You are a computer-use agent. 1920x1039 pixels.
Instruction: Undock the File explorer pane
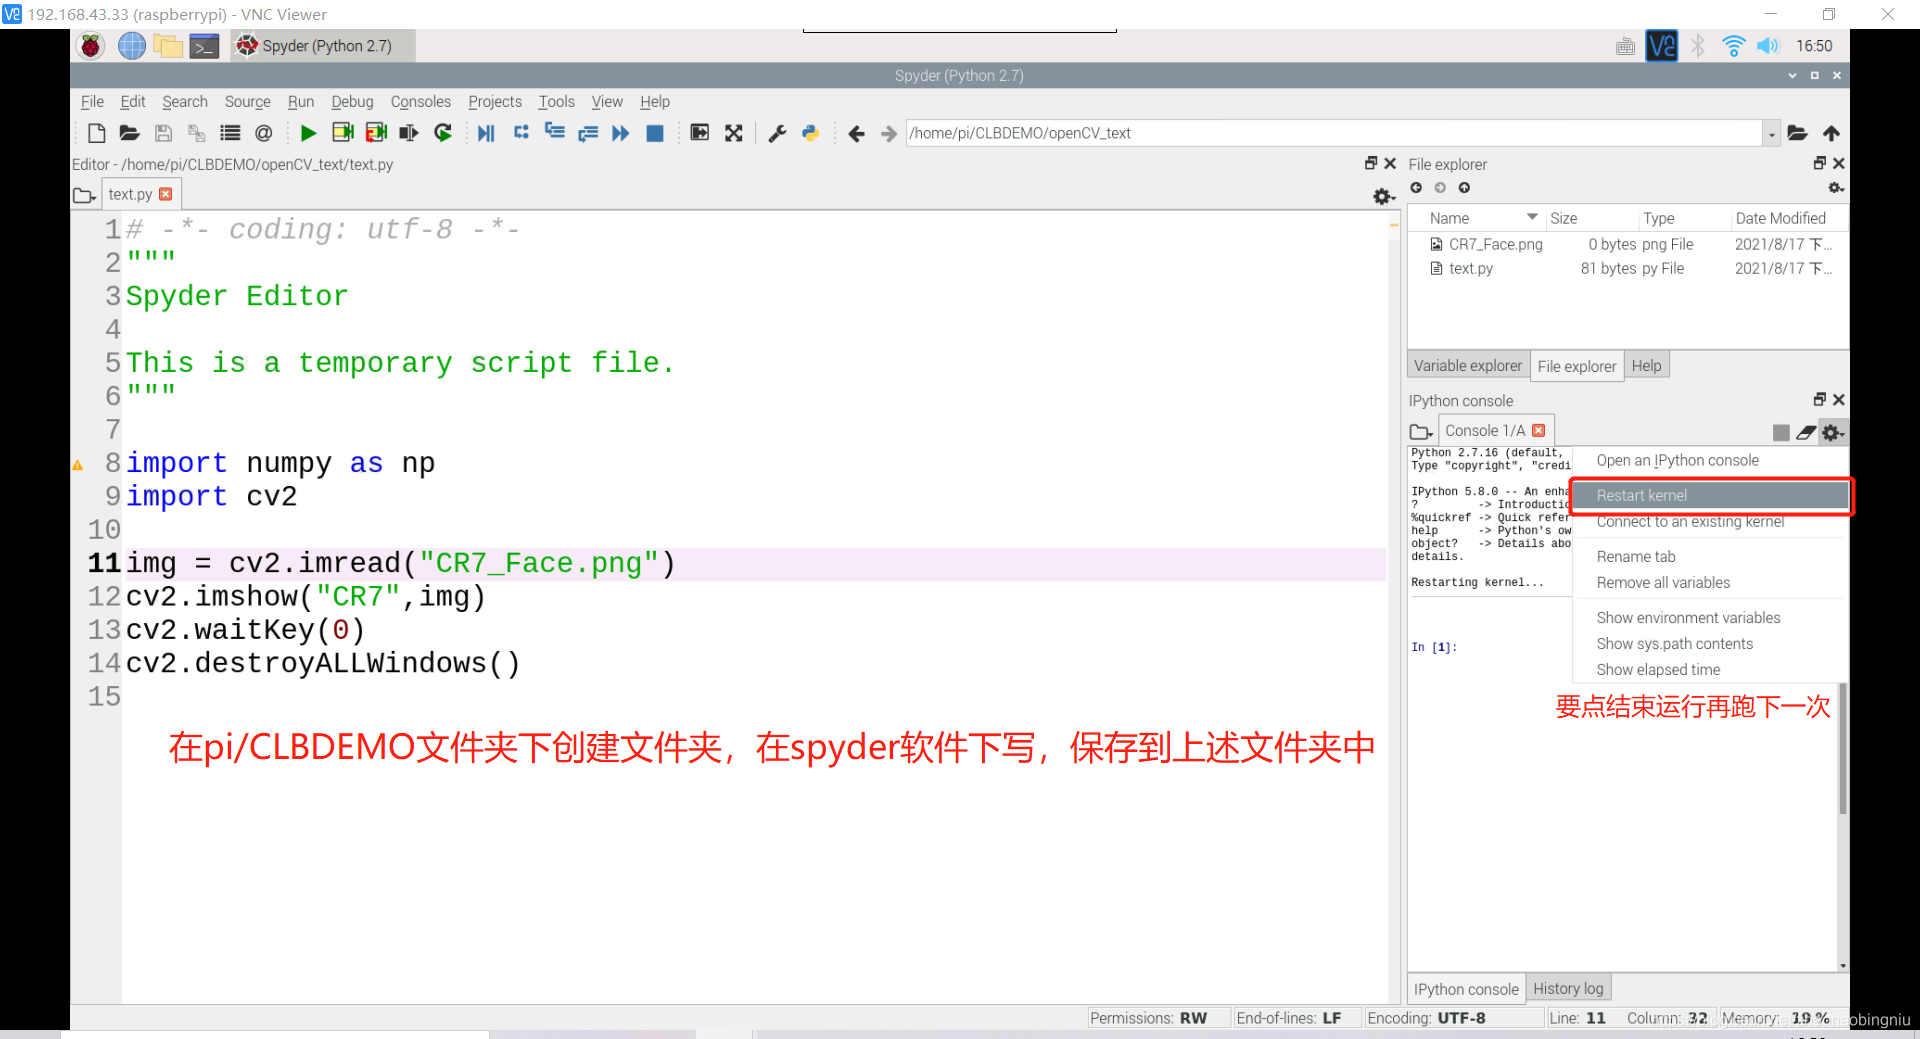[1819, 163]
